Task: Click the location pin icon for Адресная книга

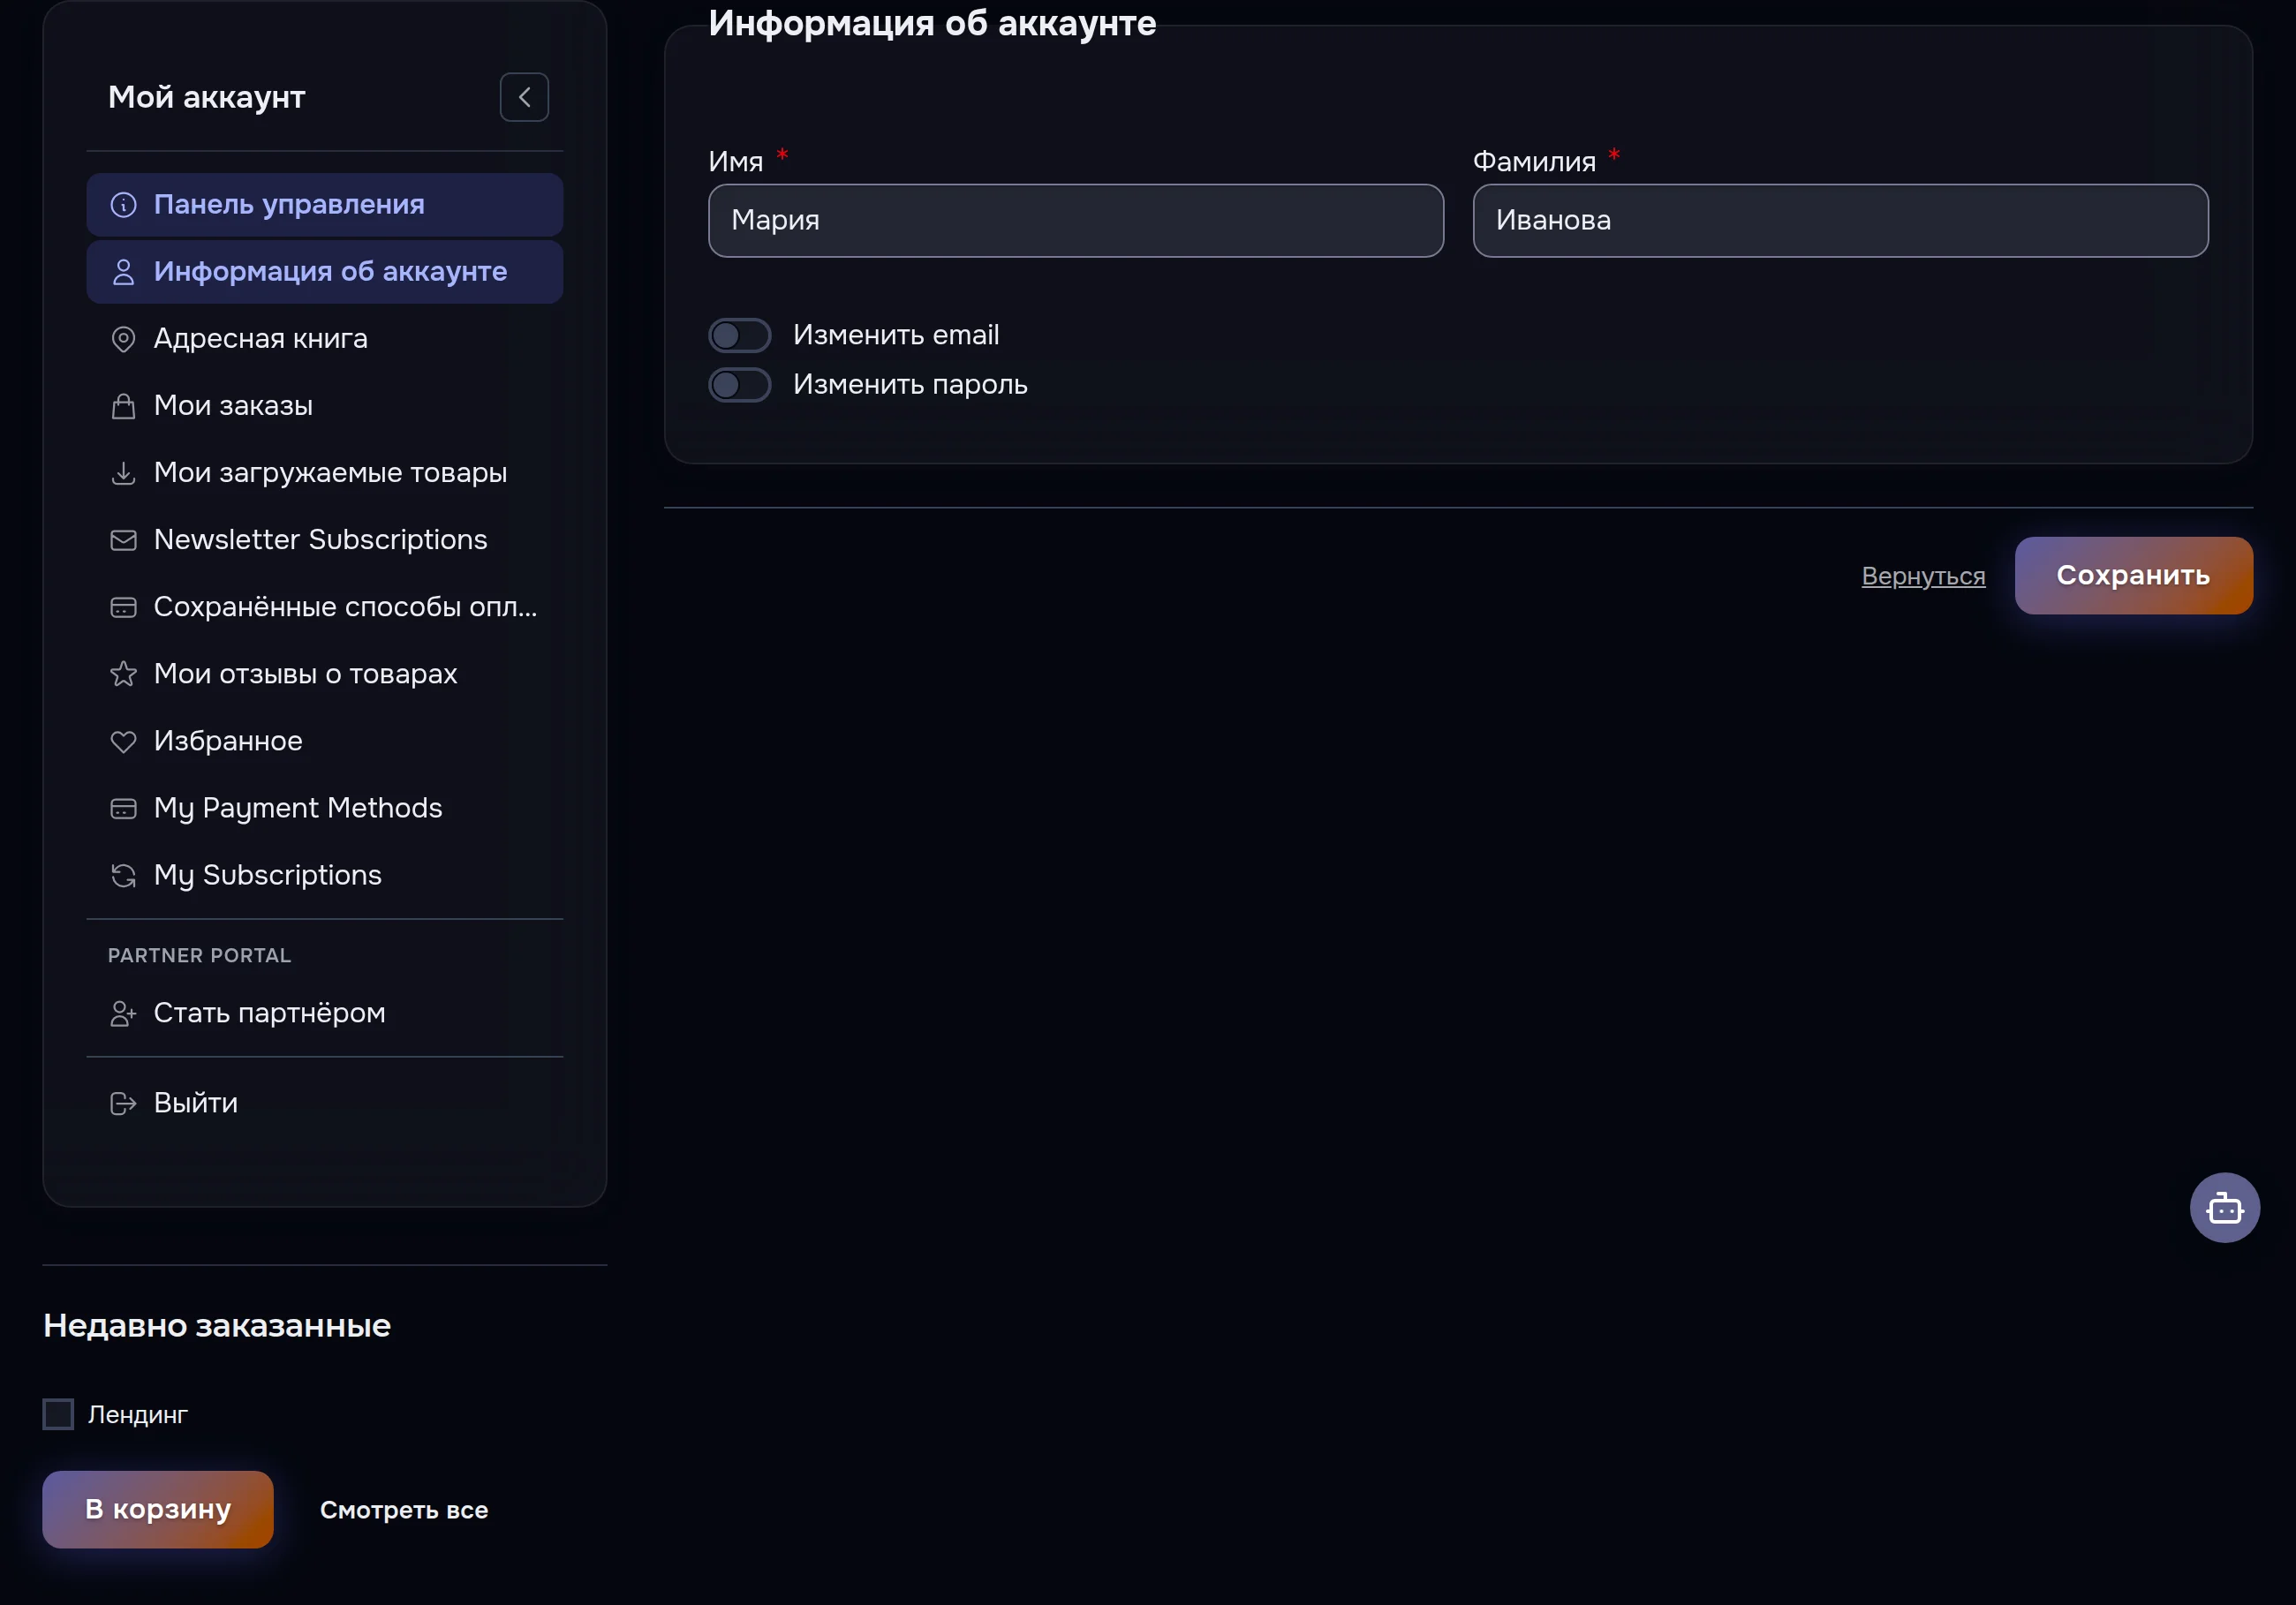Action: pyautogui.click(x=123, y=339)
